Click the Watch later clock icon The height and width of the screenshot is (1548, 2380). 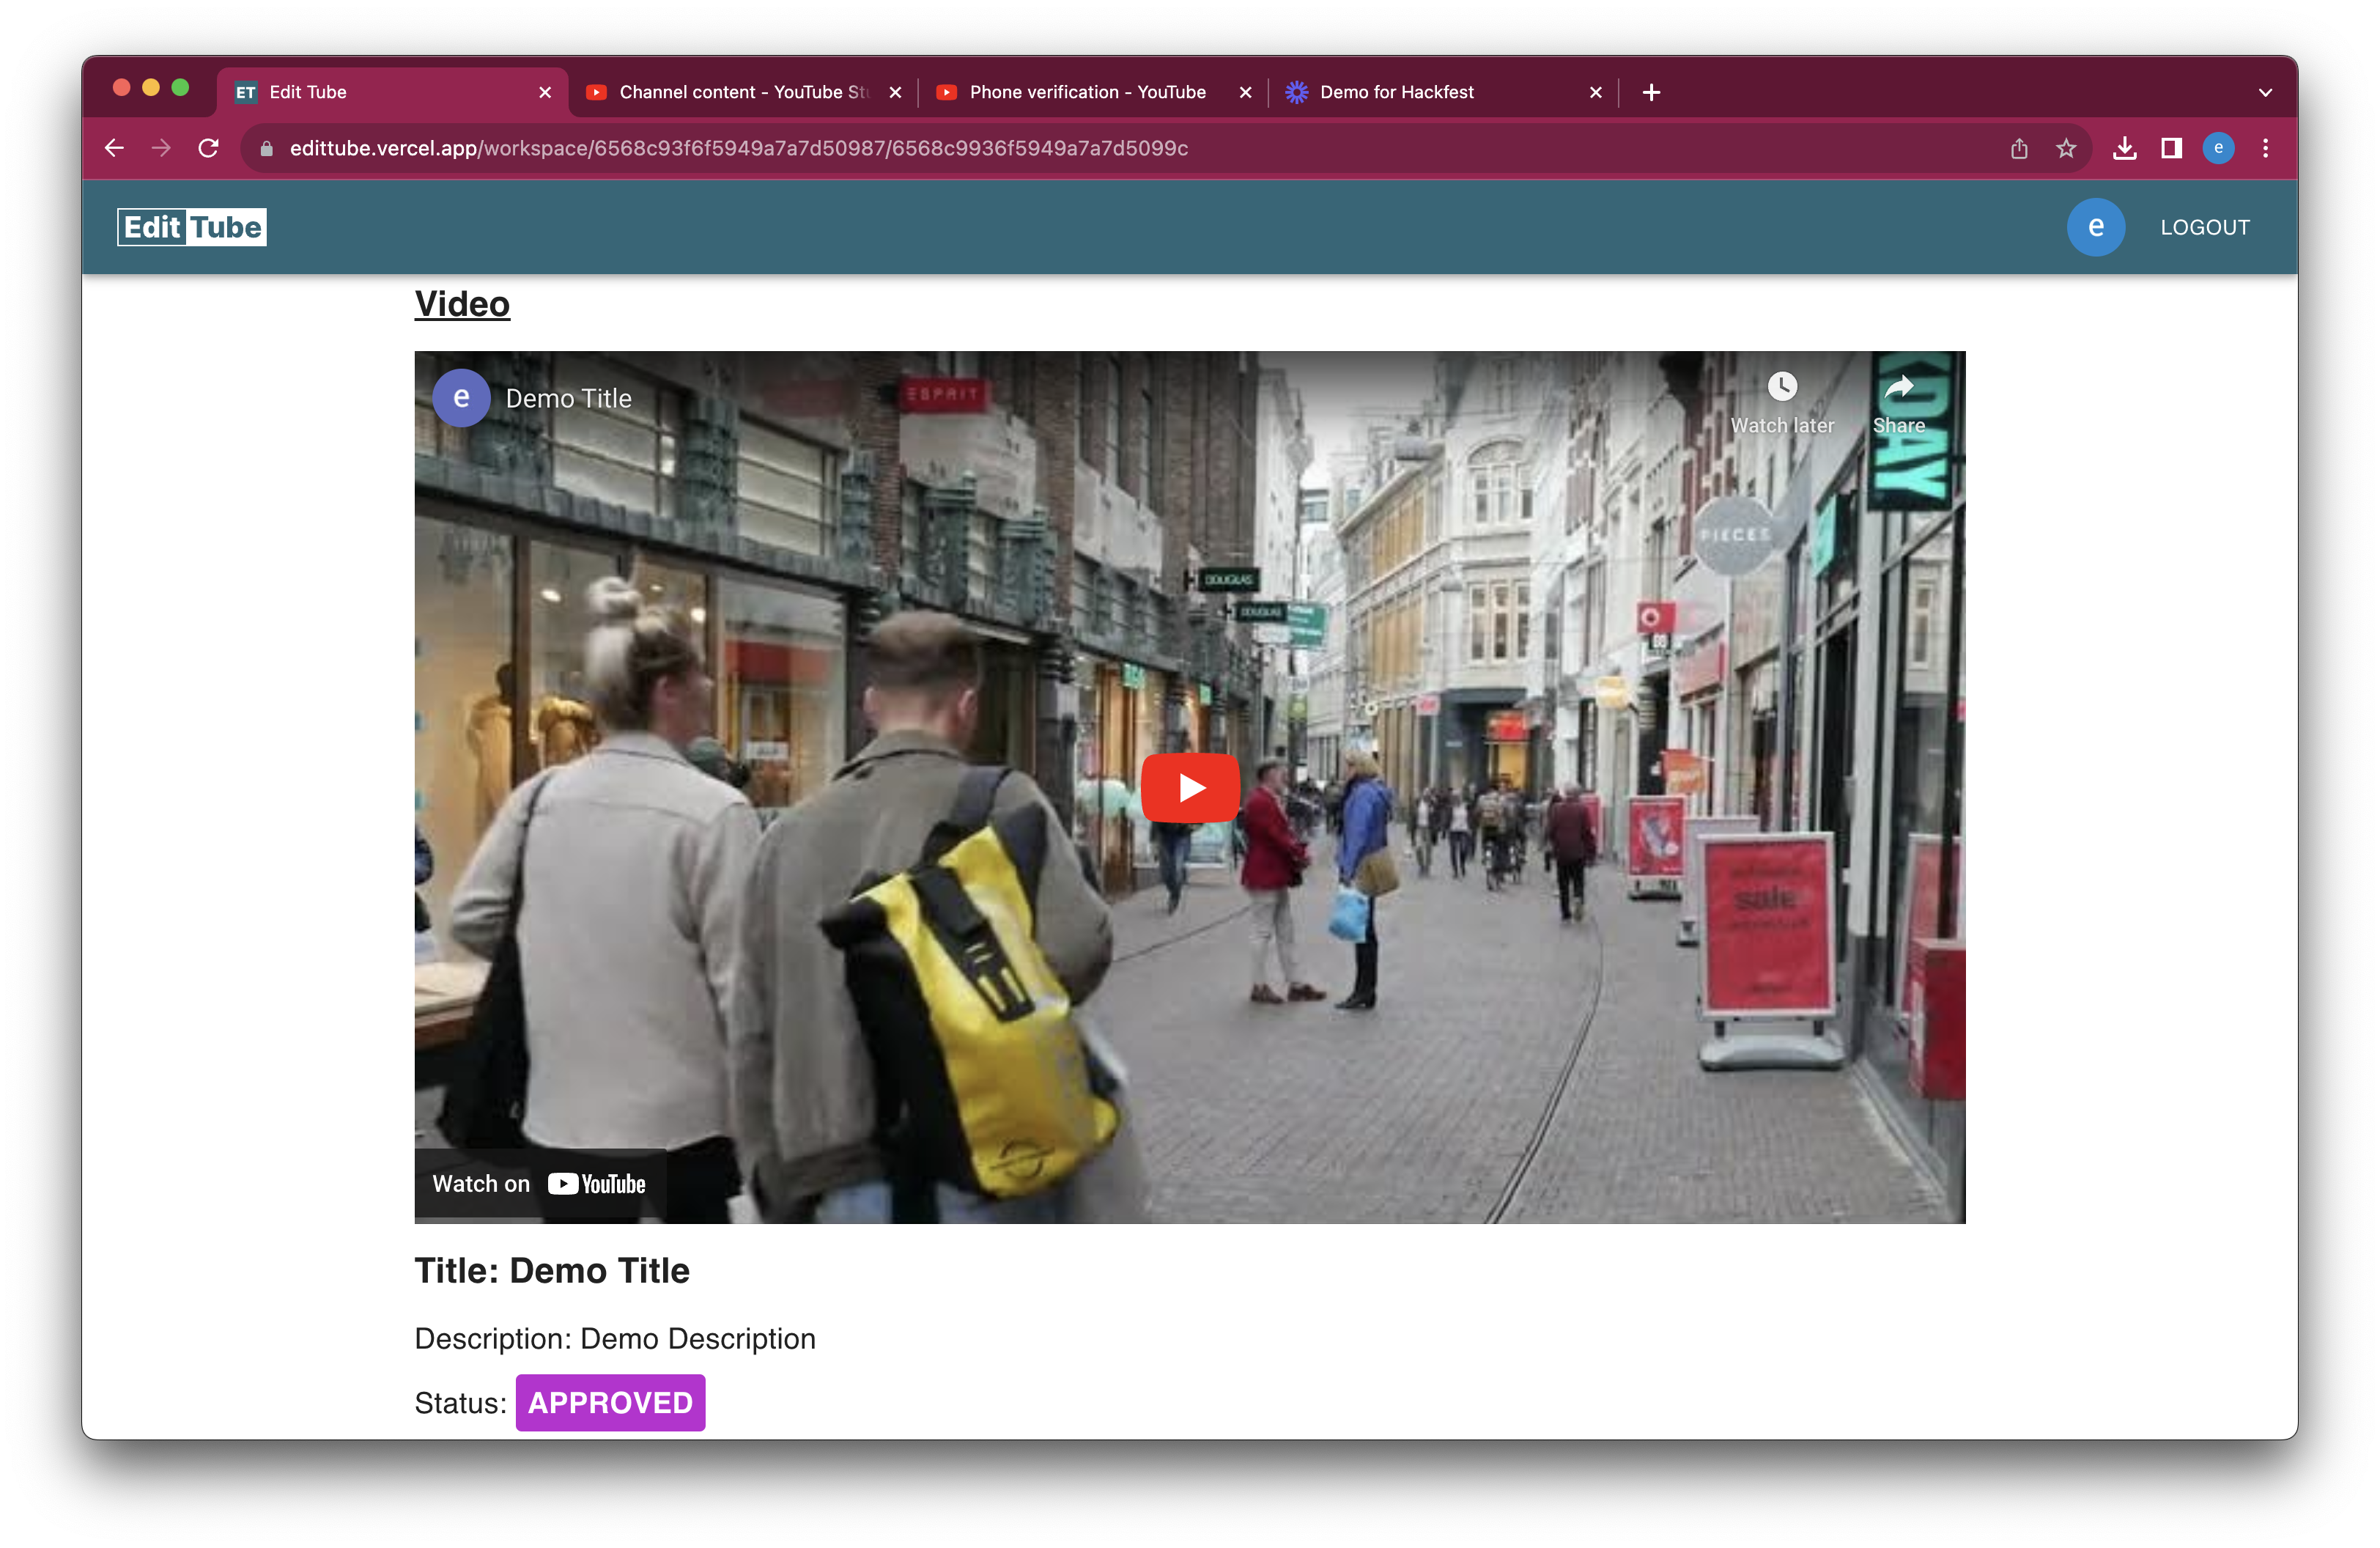pyautogui.click(x=1781, y=386)
